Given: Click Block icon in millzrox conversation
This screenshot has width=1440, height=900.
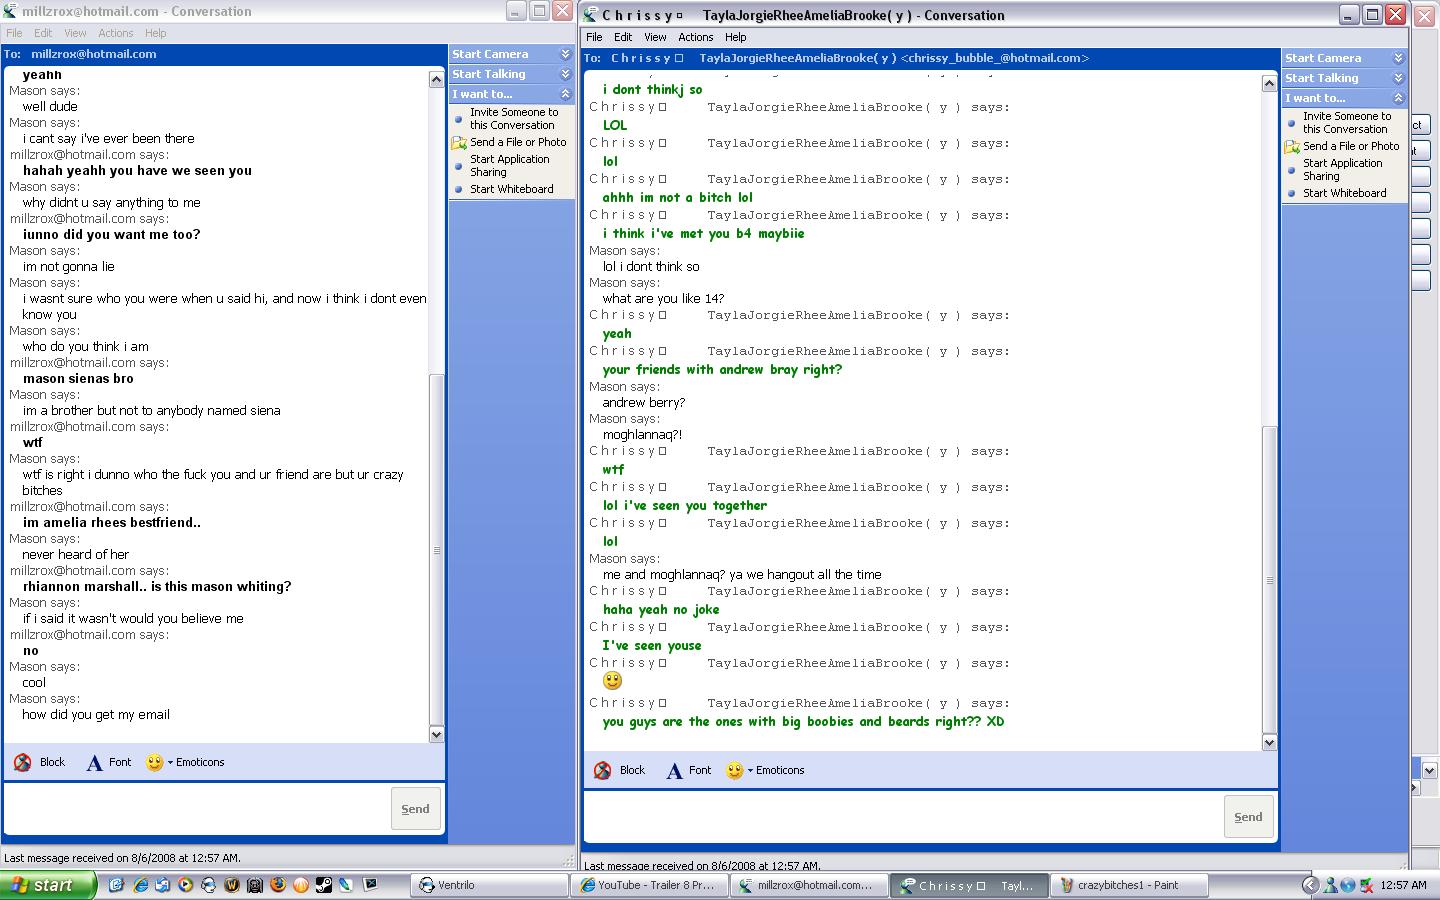Looking at the screenshot, I should [x=23, y=763].
